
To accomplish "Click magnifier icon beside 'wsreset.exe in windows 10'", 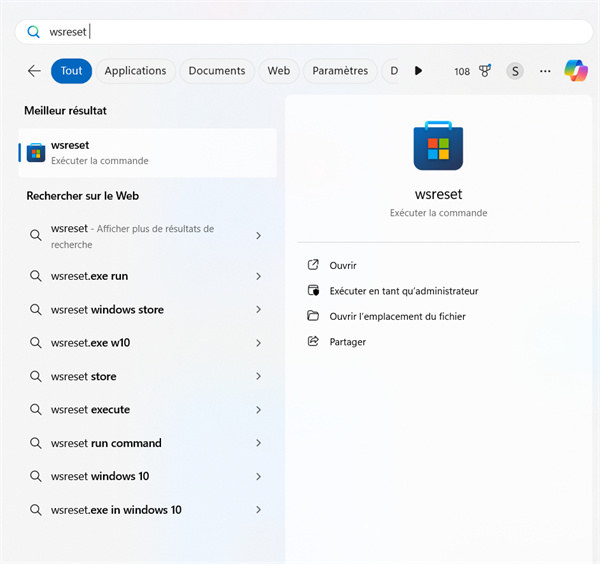I will [x=36, y=510].
